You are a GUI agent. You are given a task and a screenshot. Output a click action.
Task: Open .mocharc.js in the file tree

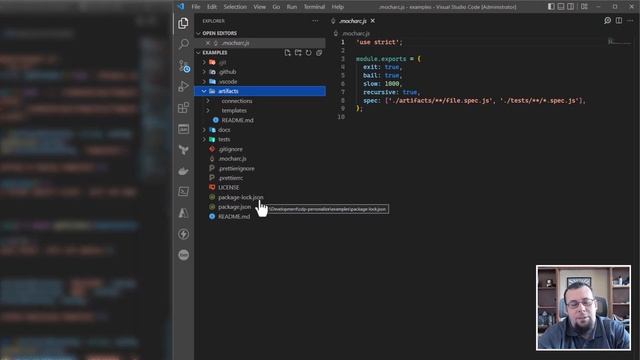point(232,159)
